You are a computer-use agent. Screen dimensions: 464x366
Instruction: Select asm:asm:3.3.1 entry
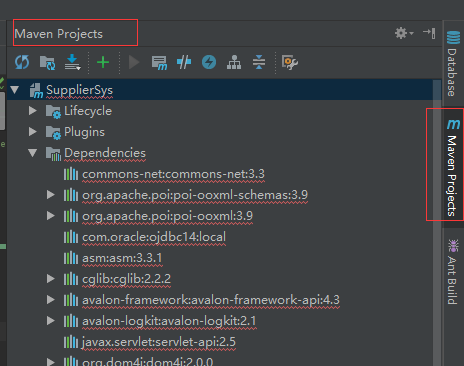122,258
